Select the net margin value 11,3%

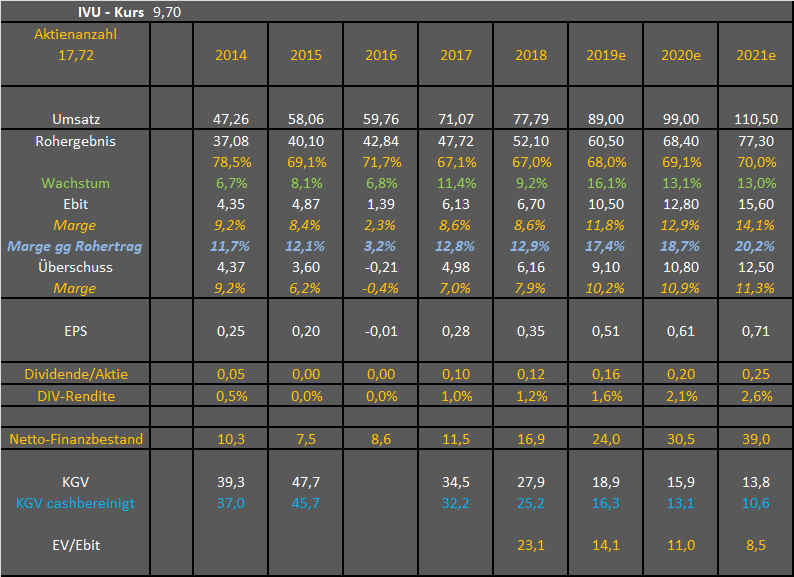[755, 288]
